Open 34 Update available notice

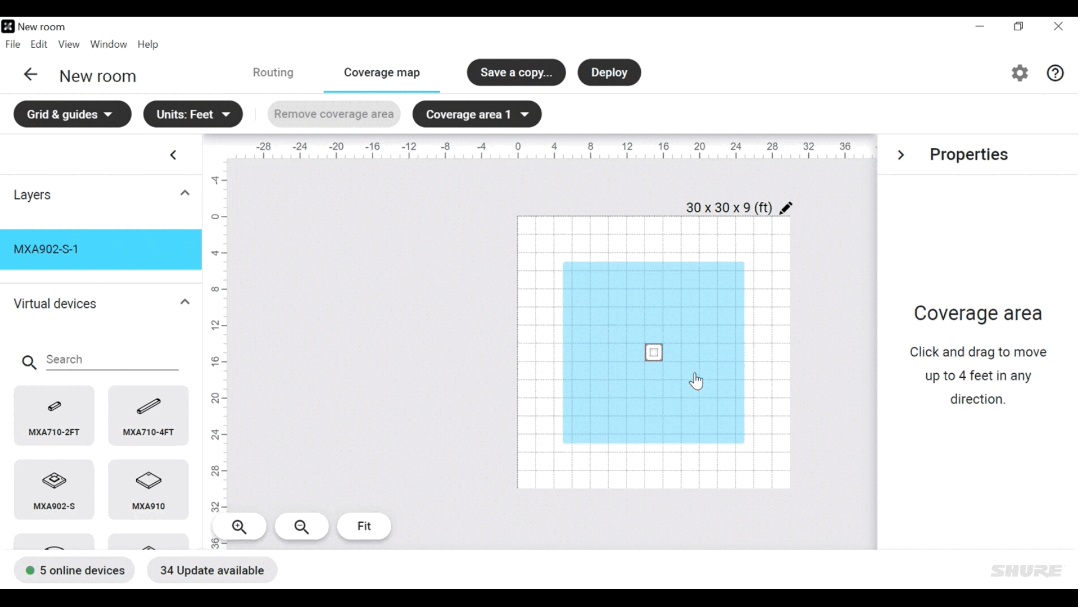212,570
